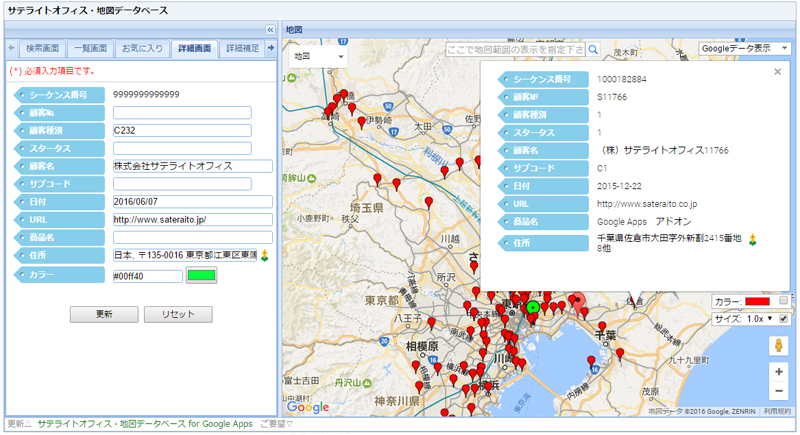Open サテライトオフィス・地図データベース for Google Apps link
This screenshot has height=435, width=800.
(145, 424)
